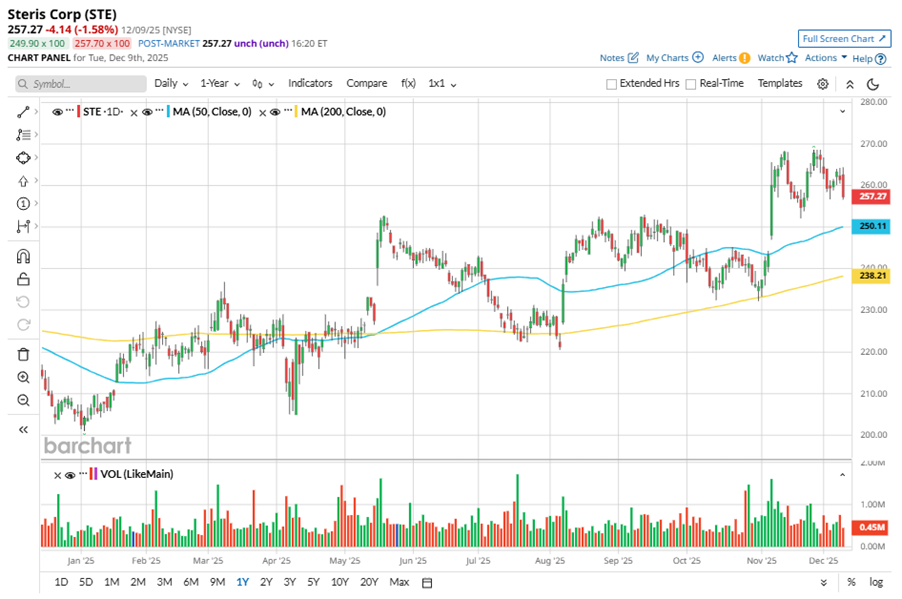Screen dimensions: 902x599
Task: Open the 1x1 grid layout dropdown
Action: click(442, 83)
